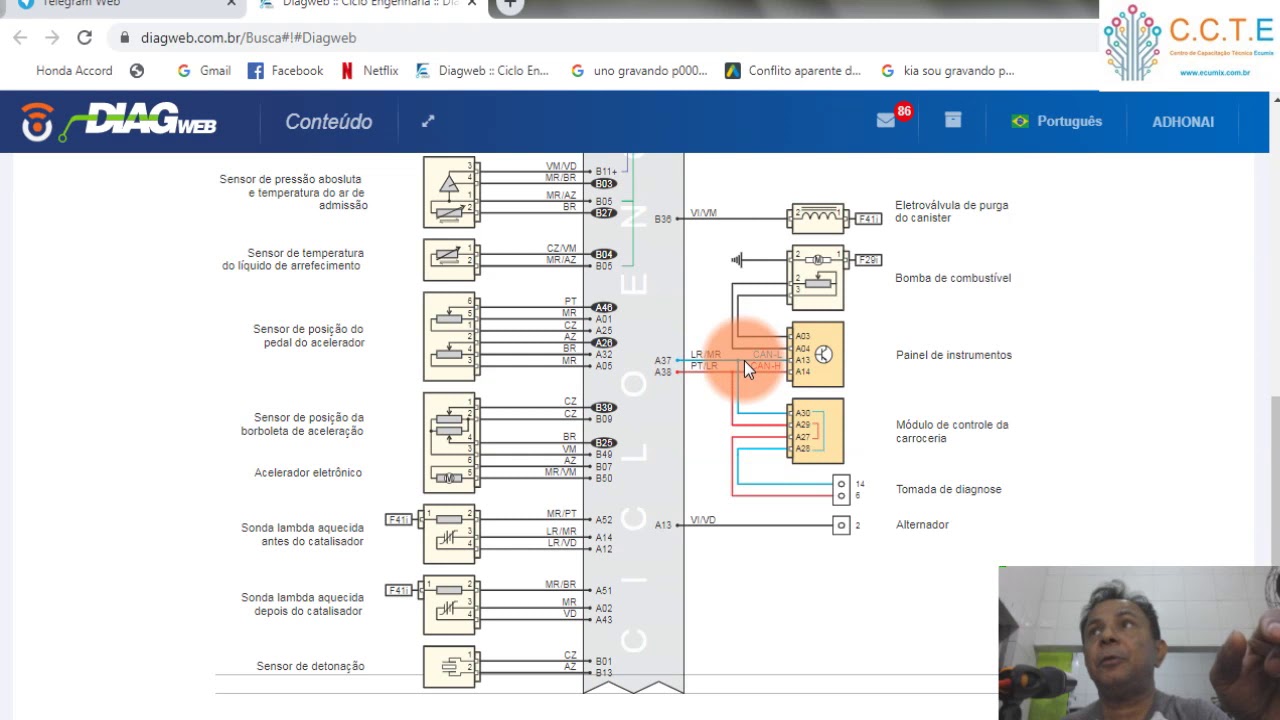Screen dimensions: 1280x720
Task: Click the expand fullscreen arrows icon
Action: click(x=428, y=121)
